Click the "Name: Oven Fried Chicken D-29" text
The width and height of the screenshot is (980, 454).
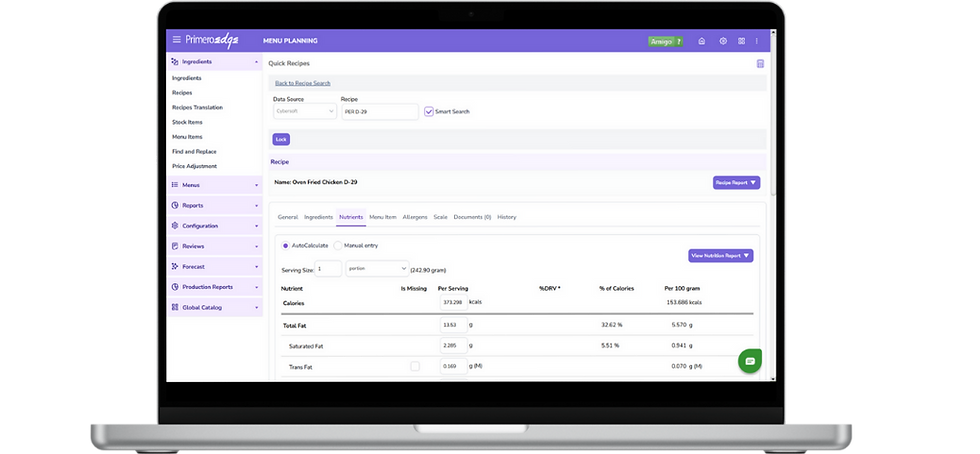(316, 182)
